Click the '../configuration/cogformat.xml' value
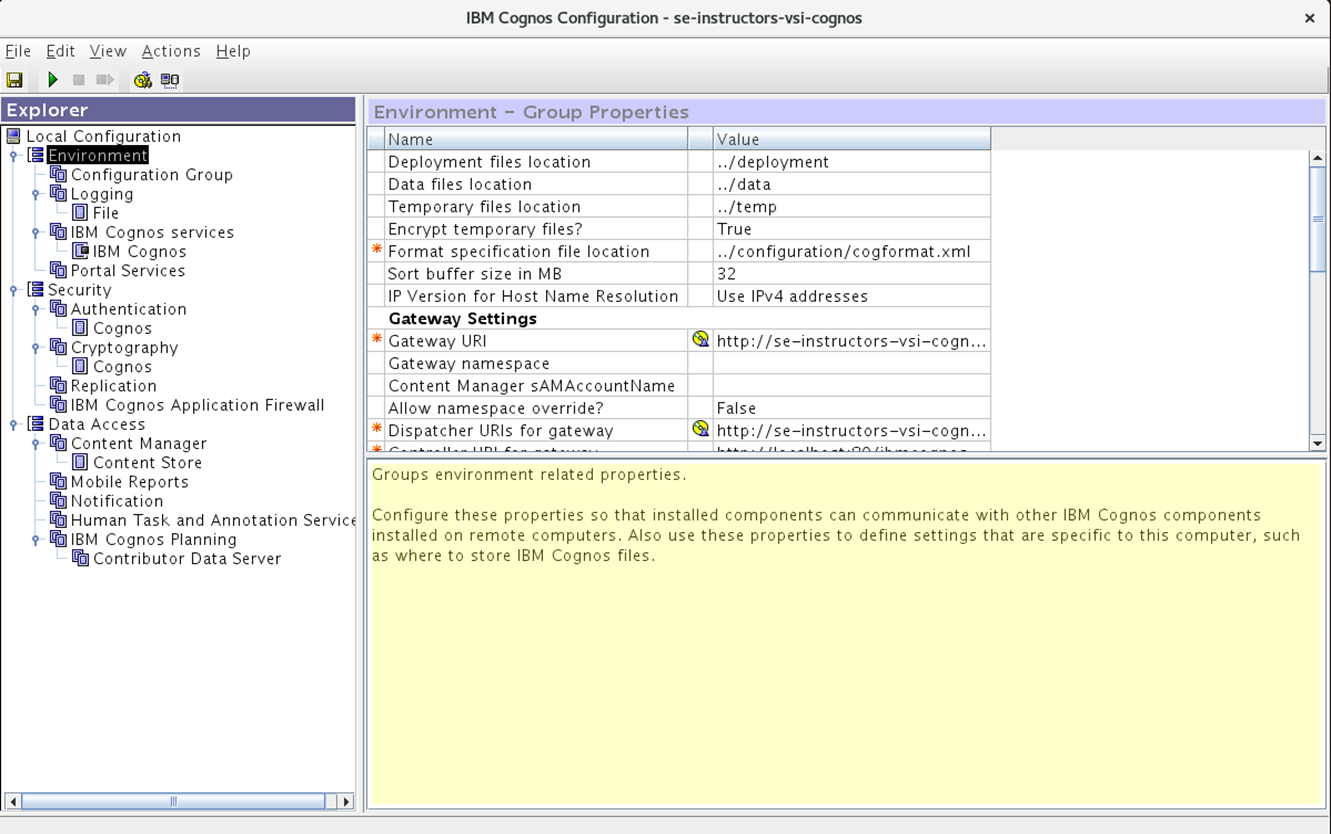Screen dimensions: 1331x834 tap(852, 251)
